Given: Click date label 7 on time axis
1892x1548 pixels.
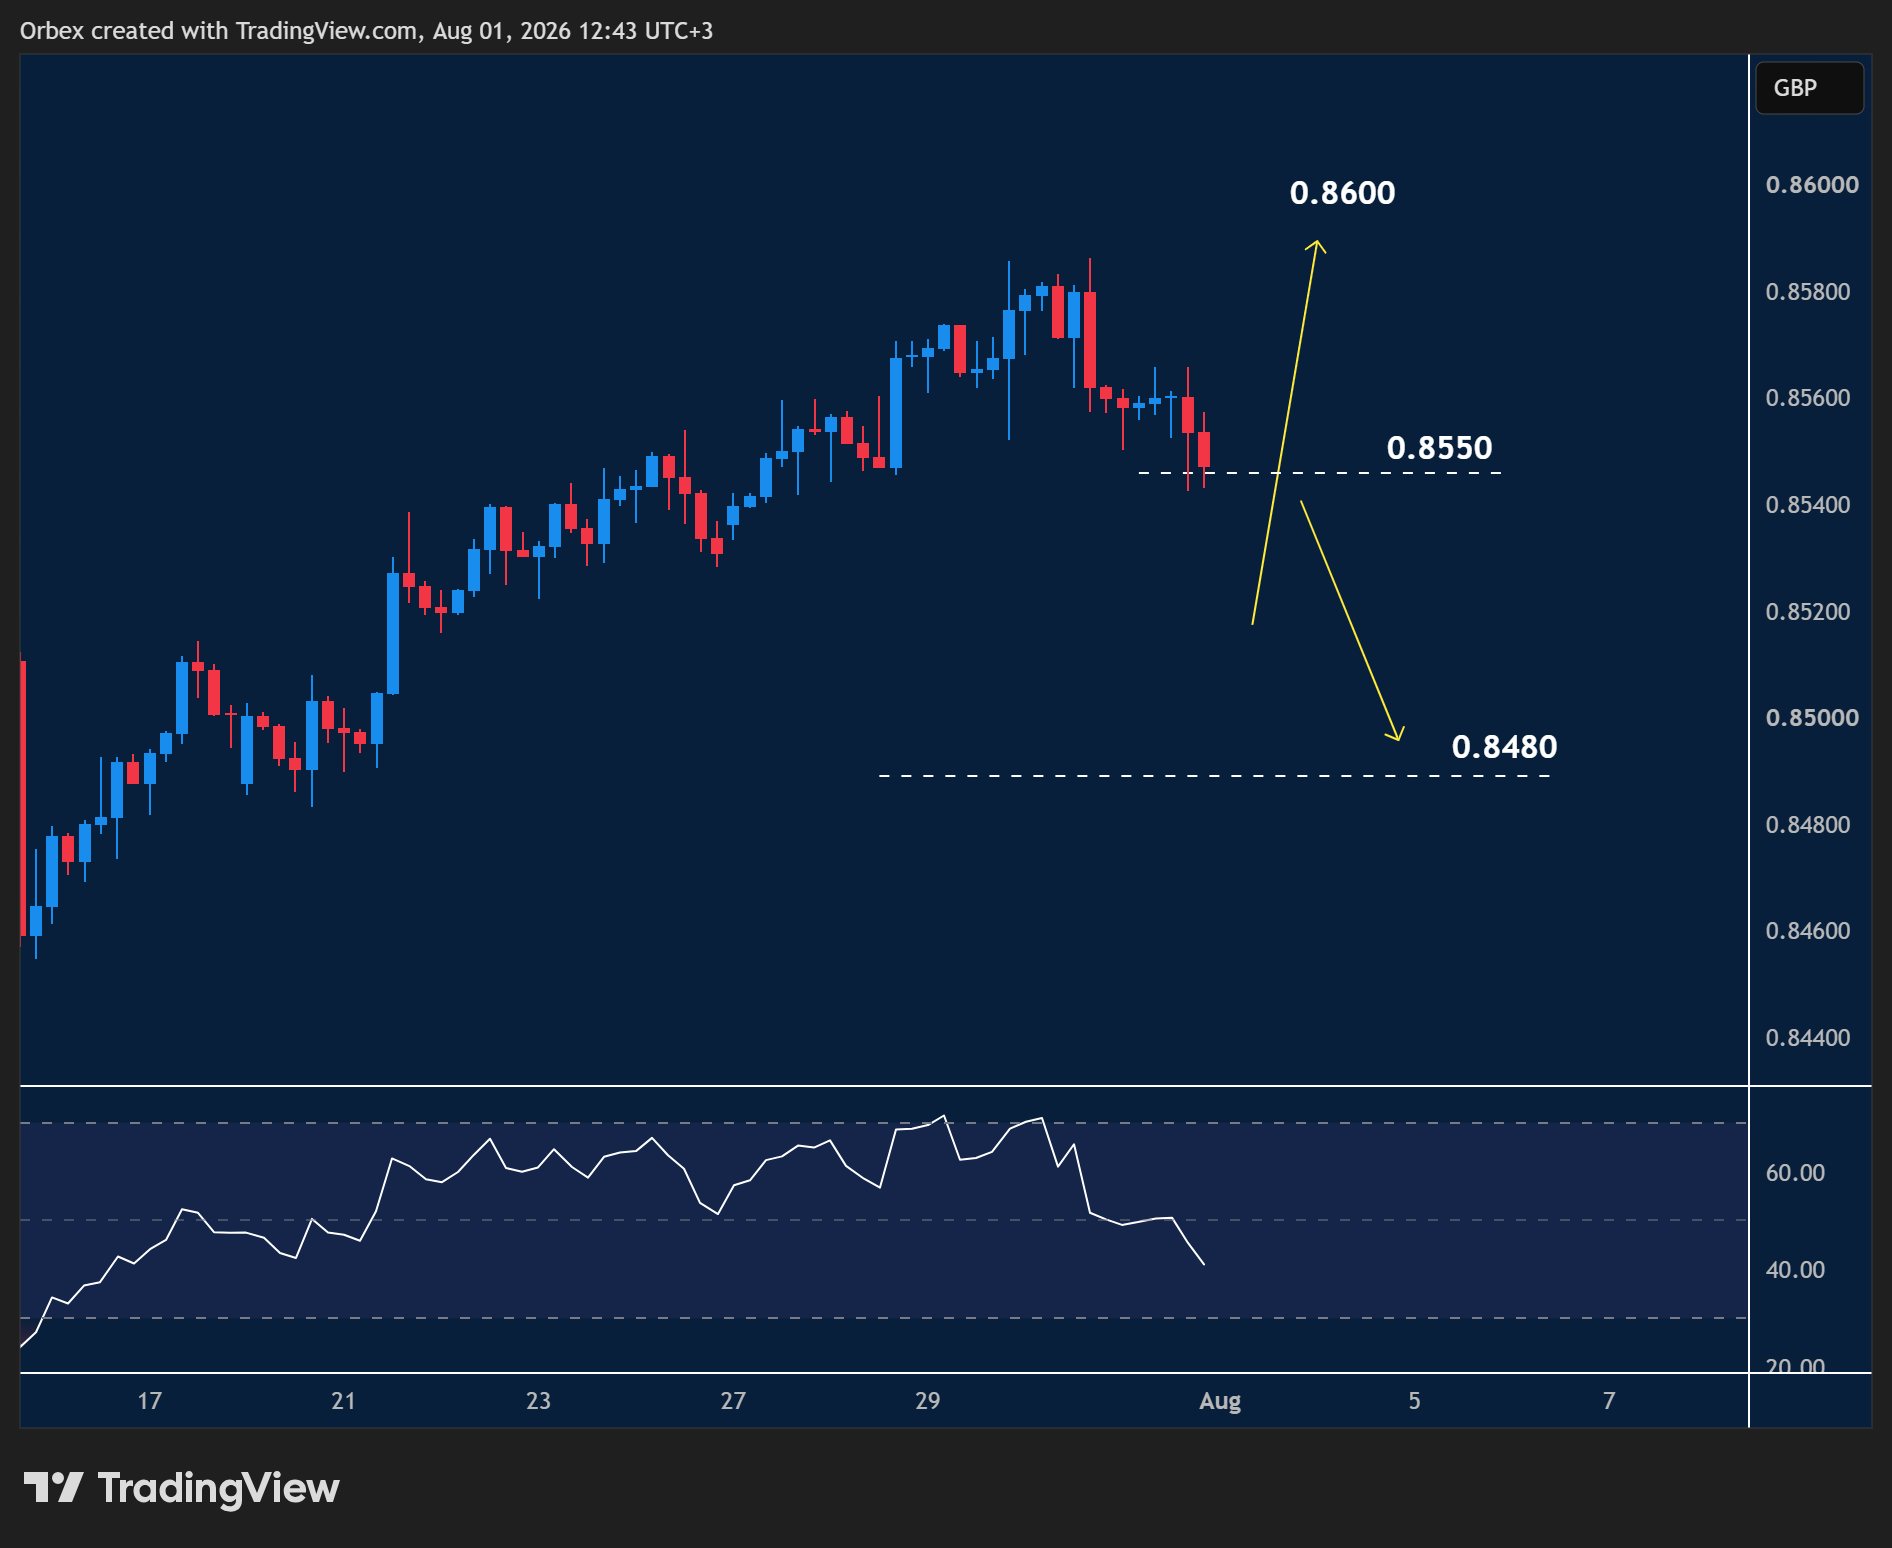Looking at the screenshot, I should (1609, 1401).
